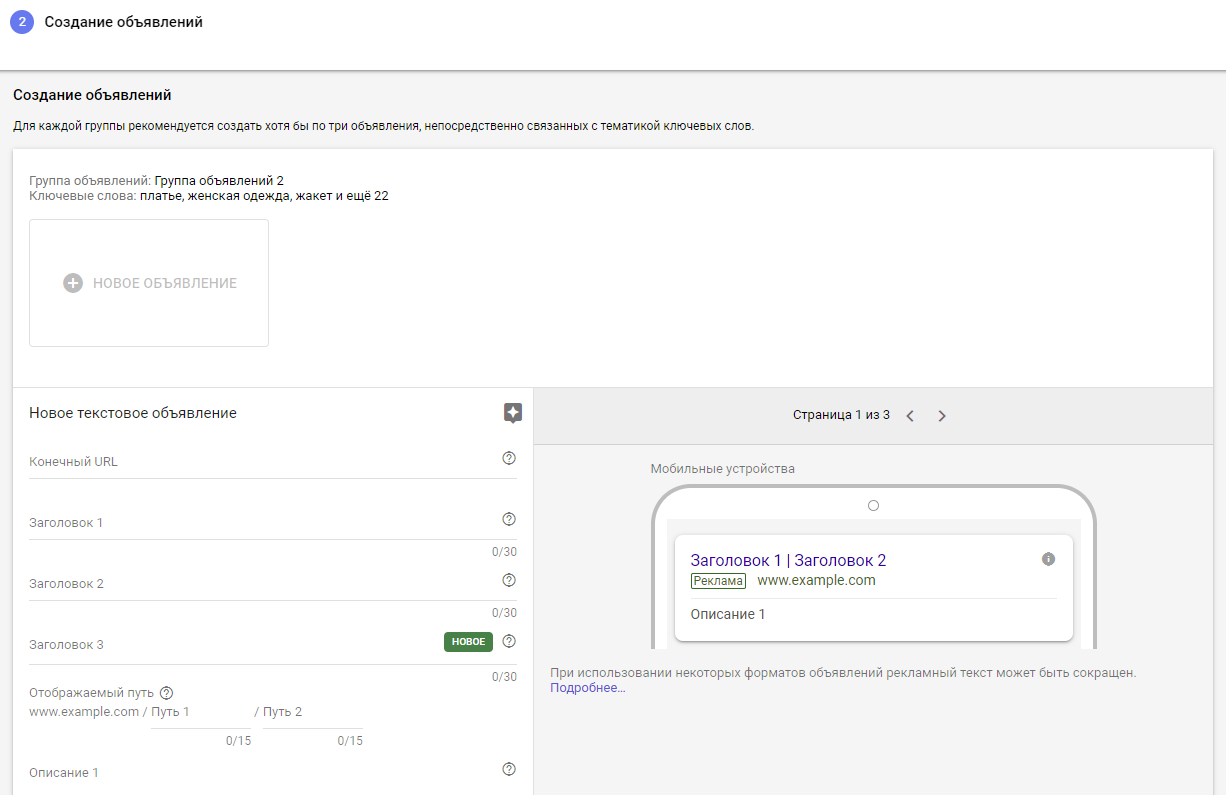Viewport: 1226px width, 795px height.
Task: Click the Путь 1 input field
Action: pyautogui.click(x=200, y=712)
